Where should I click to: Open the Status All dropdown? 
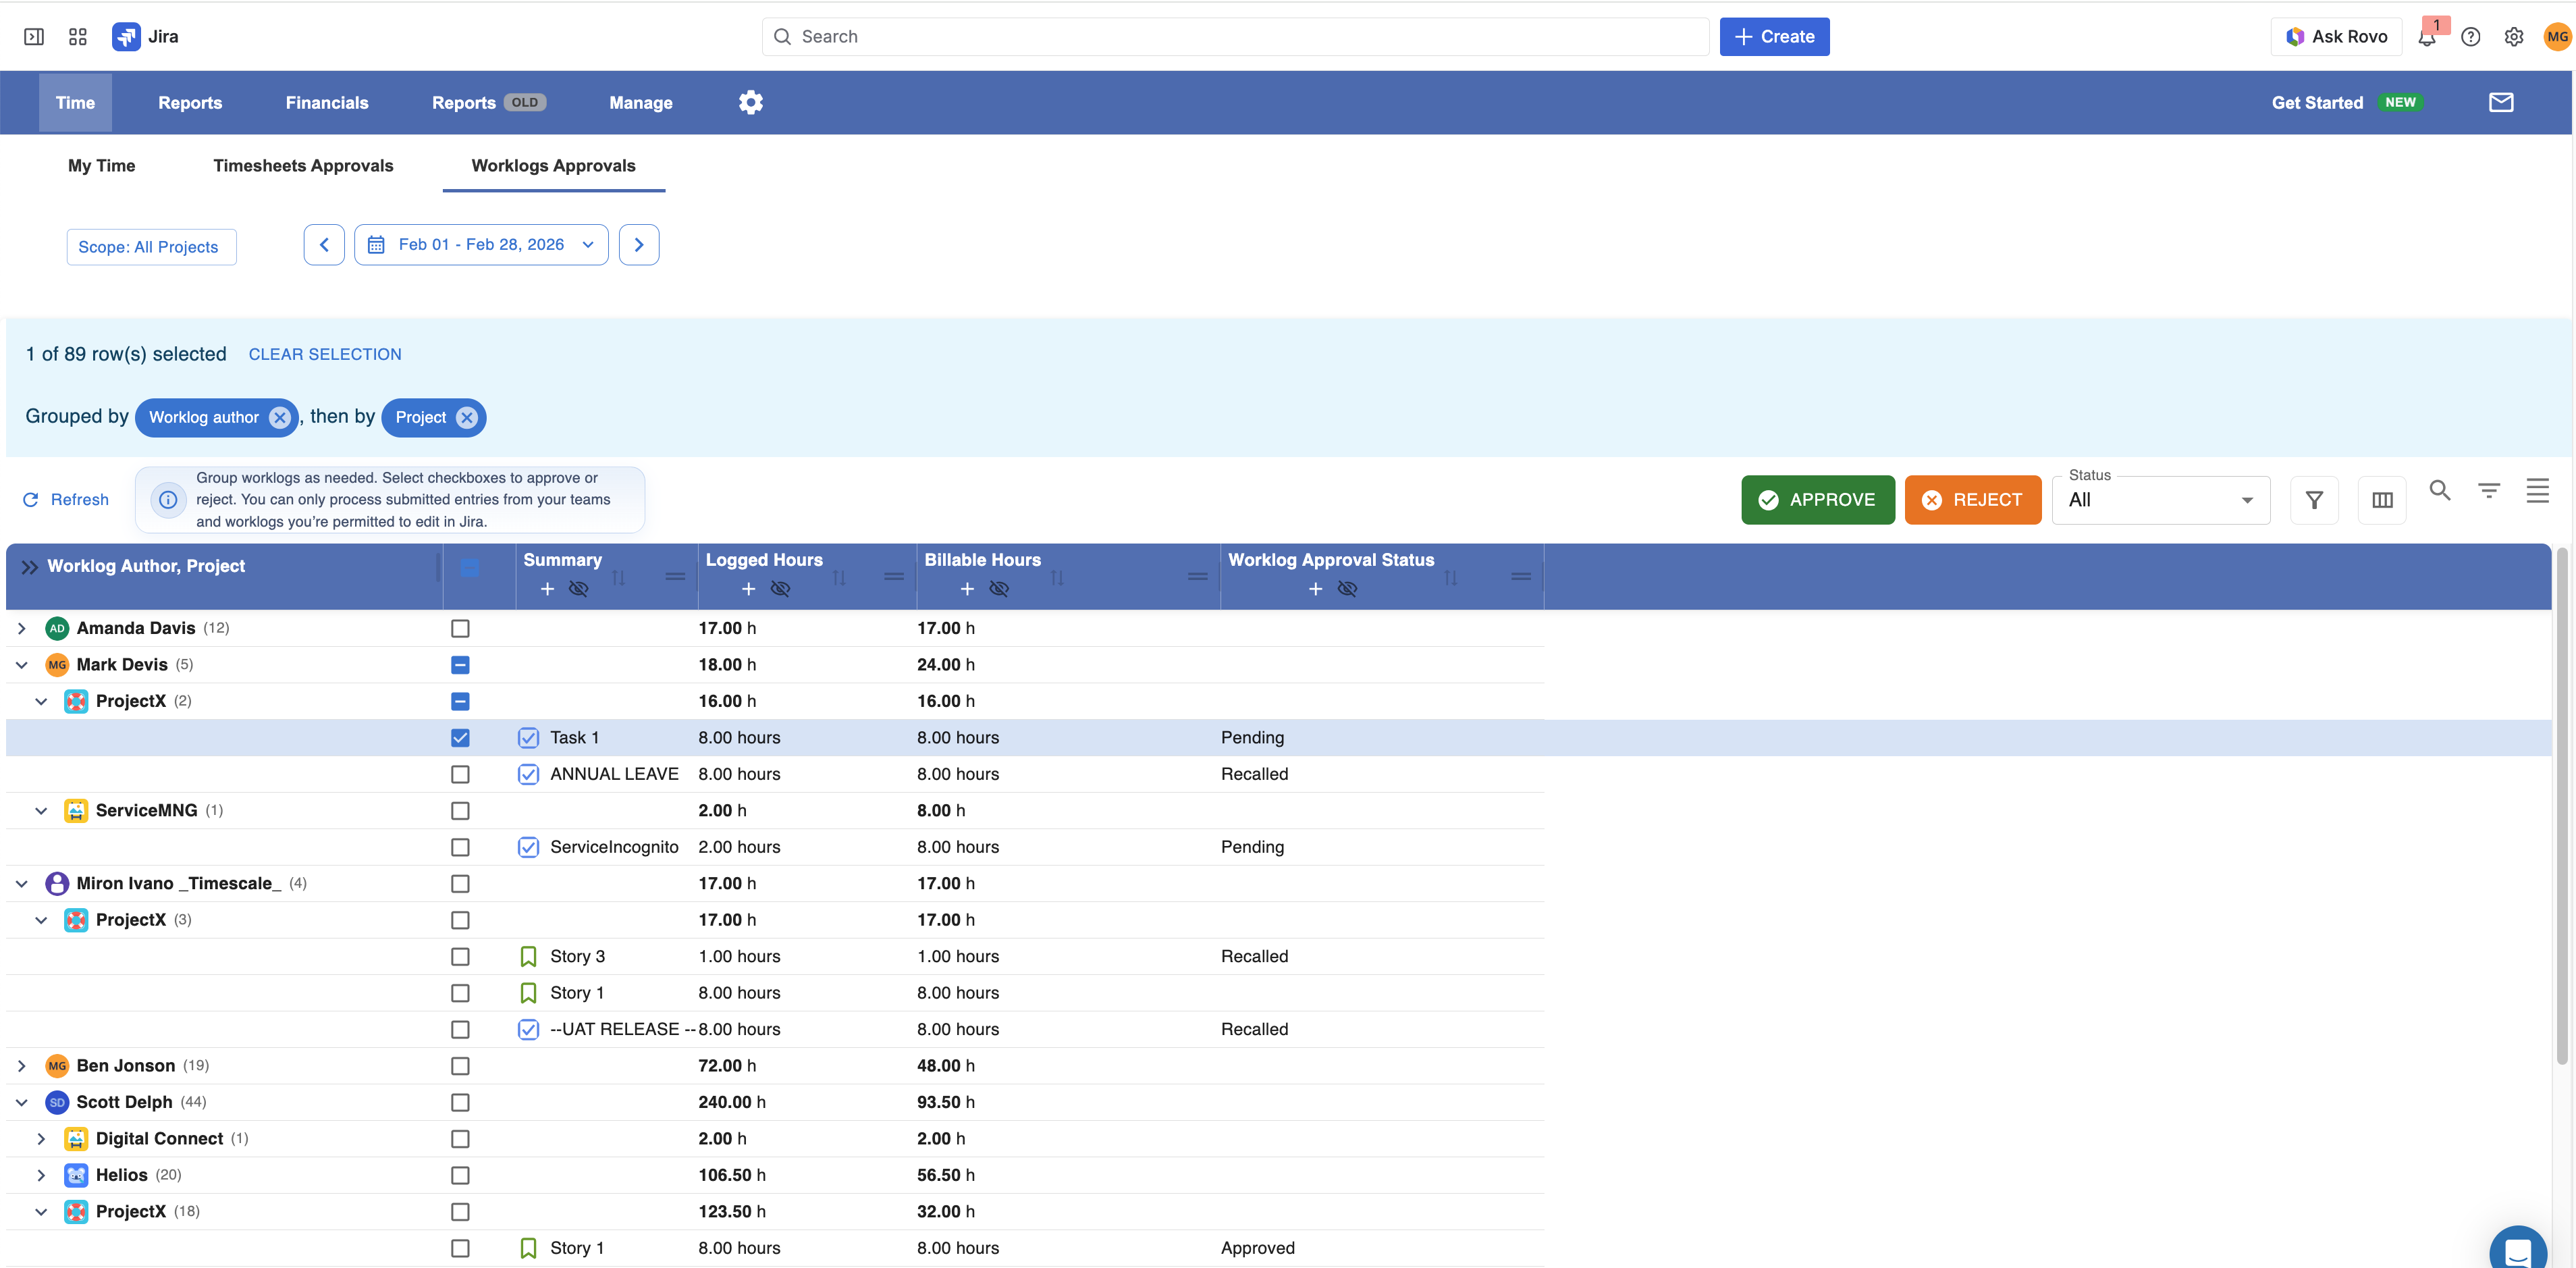click(2161, 500)
